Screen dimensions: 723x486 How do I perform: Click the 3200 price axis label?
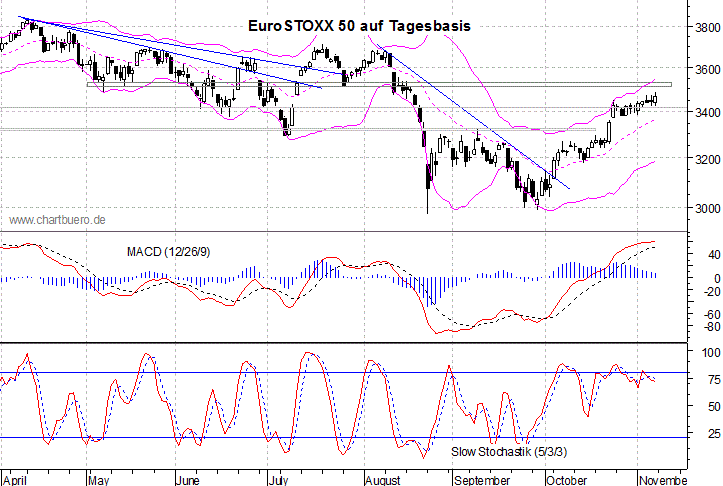[706, 159]
